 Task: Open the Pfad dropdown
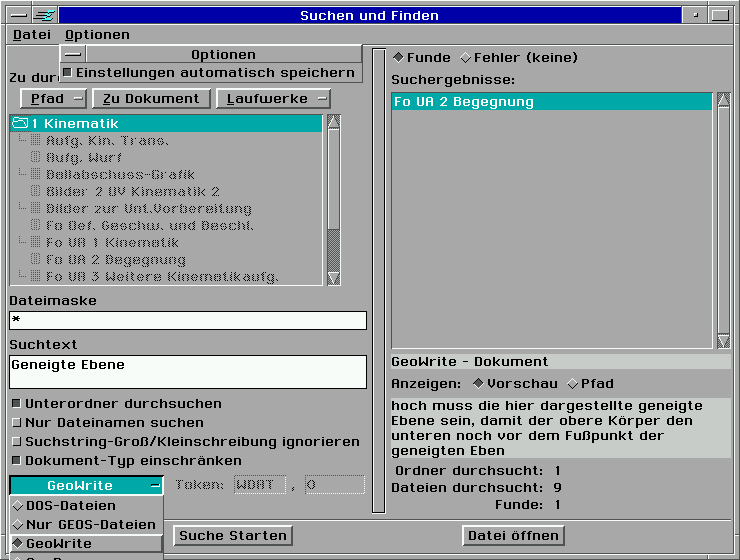(53, 99)
